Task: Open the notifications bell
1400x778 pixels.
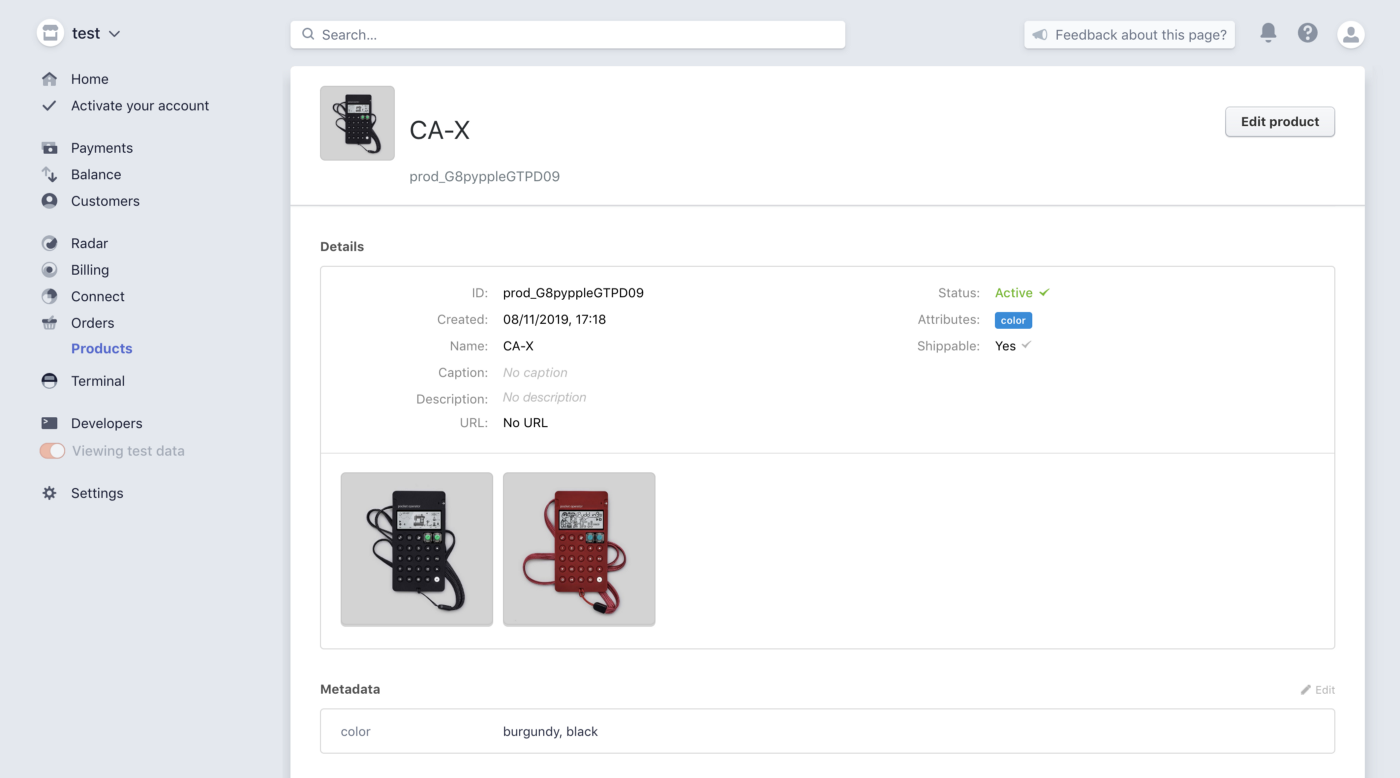Action: pyautogui.click(x=1268, y=33)
